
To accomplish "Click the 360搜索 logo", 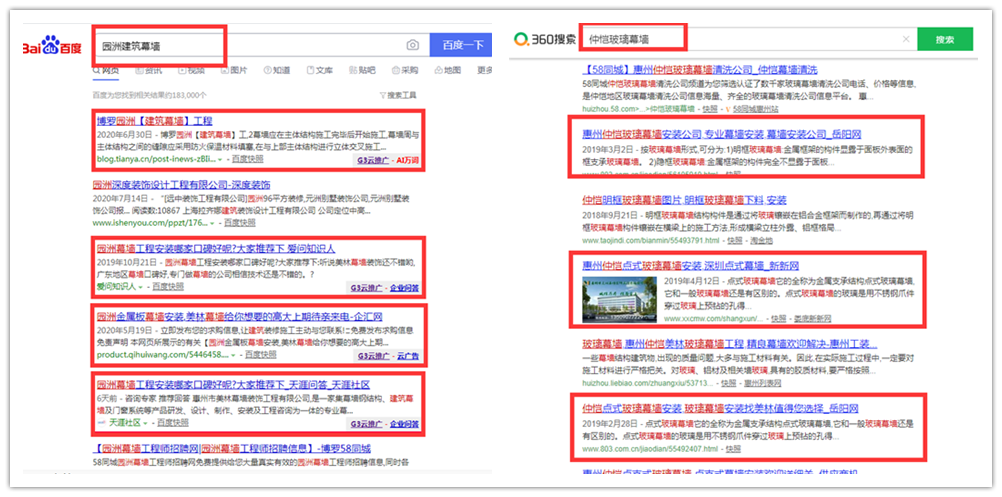I will coord(544,40).
